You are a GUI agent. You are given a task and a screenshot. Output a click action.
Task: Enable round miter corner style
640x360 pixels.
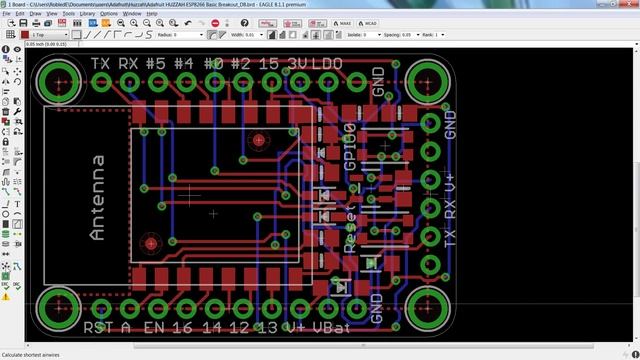pos(212,35)
